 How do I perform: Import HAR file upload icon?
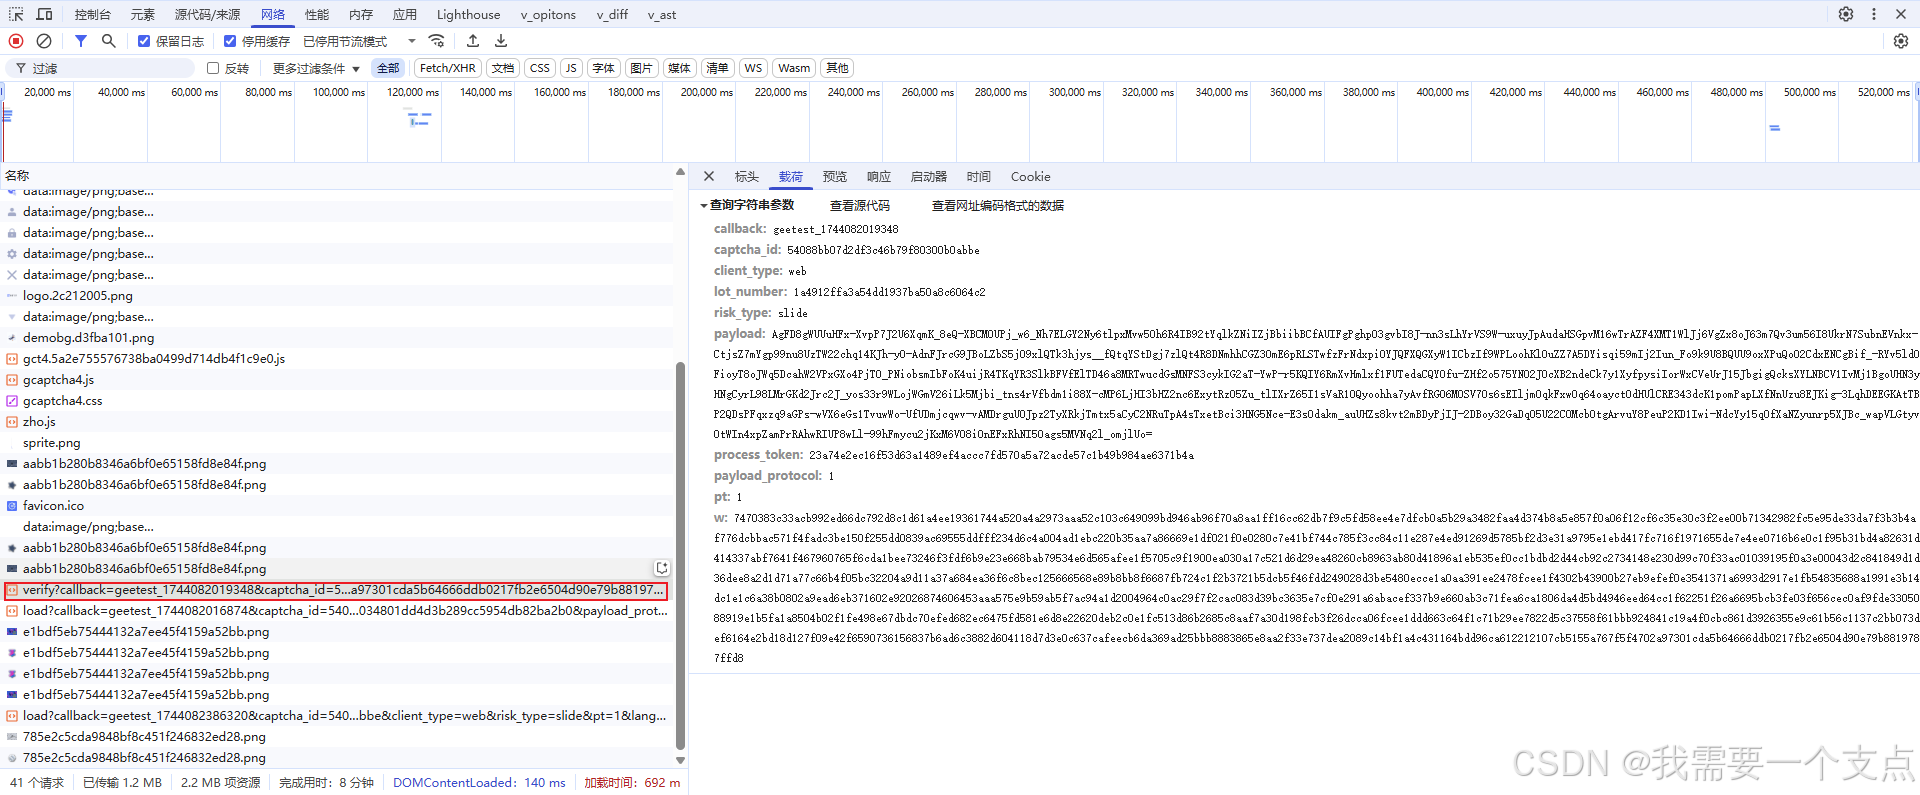click(473, 41)
